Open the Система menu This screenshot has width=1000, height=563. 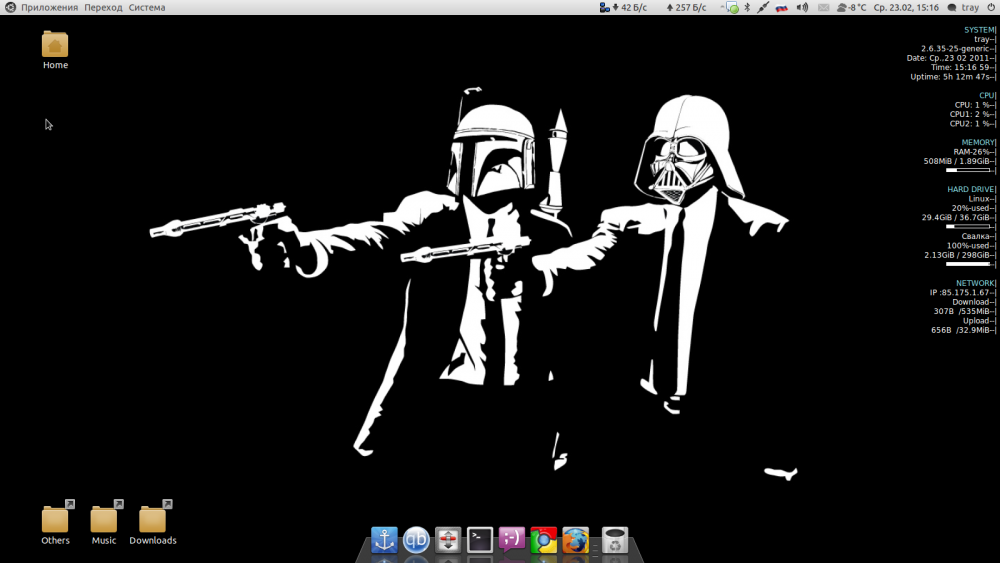pos(147,8)
